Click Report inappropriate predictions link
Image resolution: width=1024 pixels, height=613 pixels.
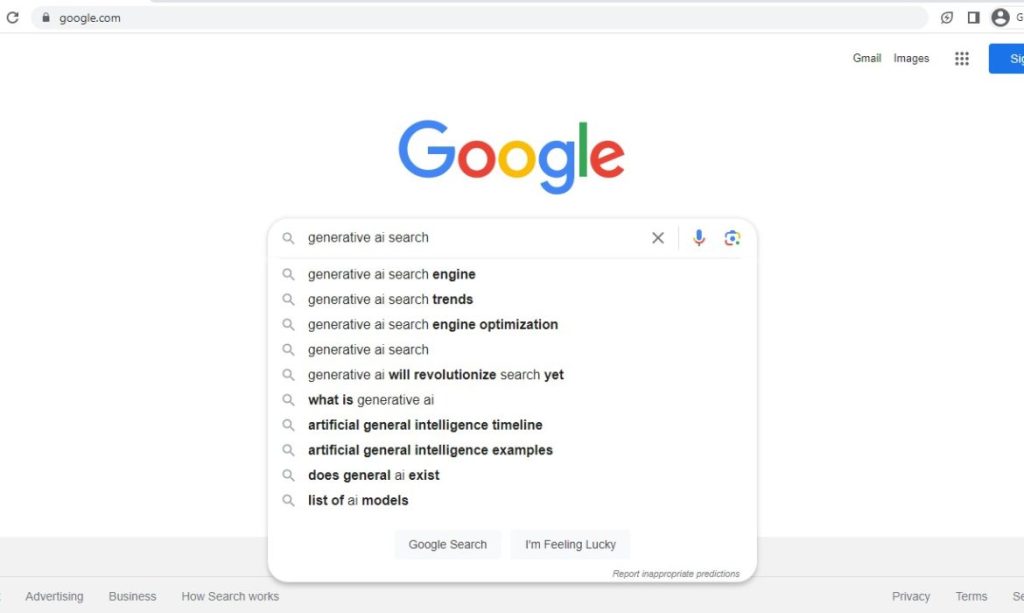[x=676, y=574]
